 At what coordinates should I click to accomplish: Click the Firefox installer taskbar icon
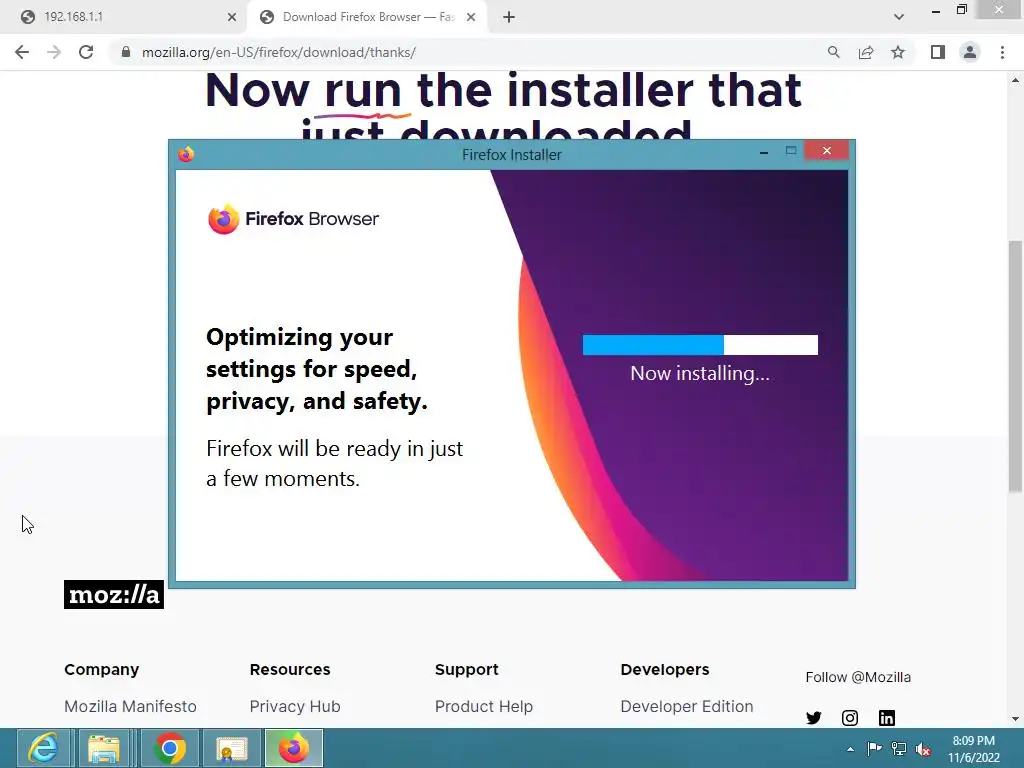tap(294, 748)
